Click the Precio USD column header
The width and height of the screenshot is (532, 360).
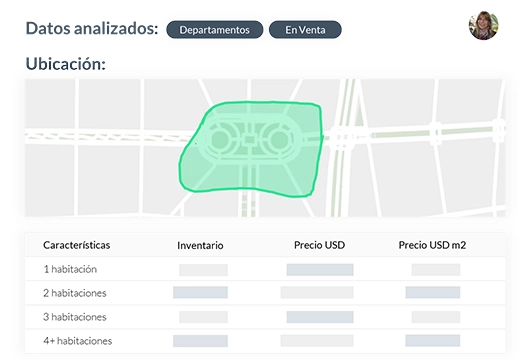point(319,245)
